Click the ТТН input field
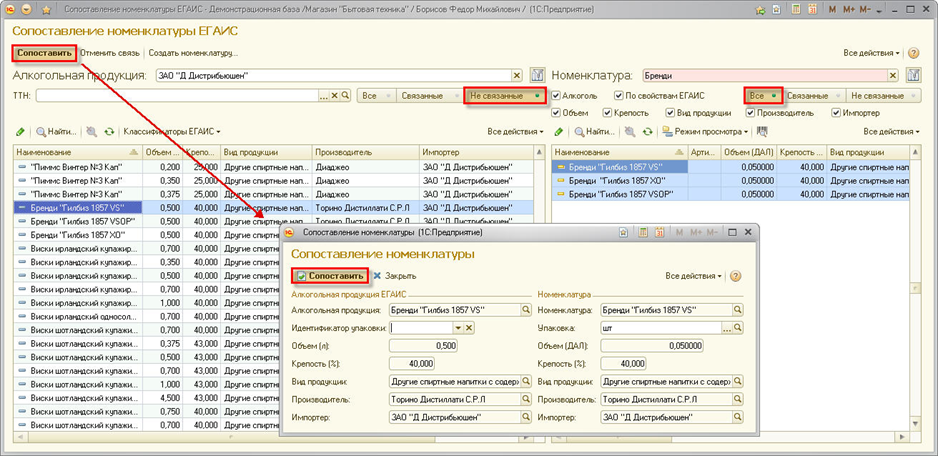Viewport: 938px width, 456px height. pyautogui.click(x=177, y=96)
